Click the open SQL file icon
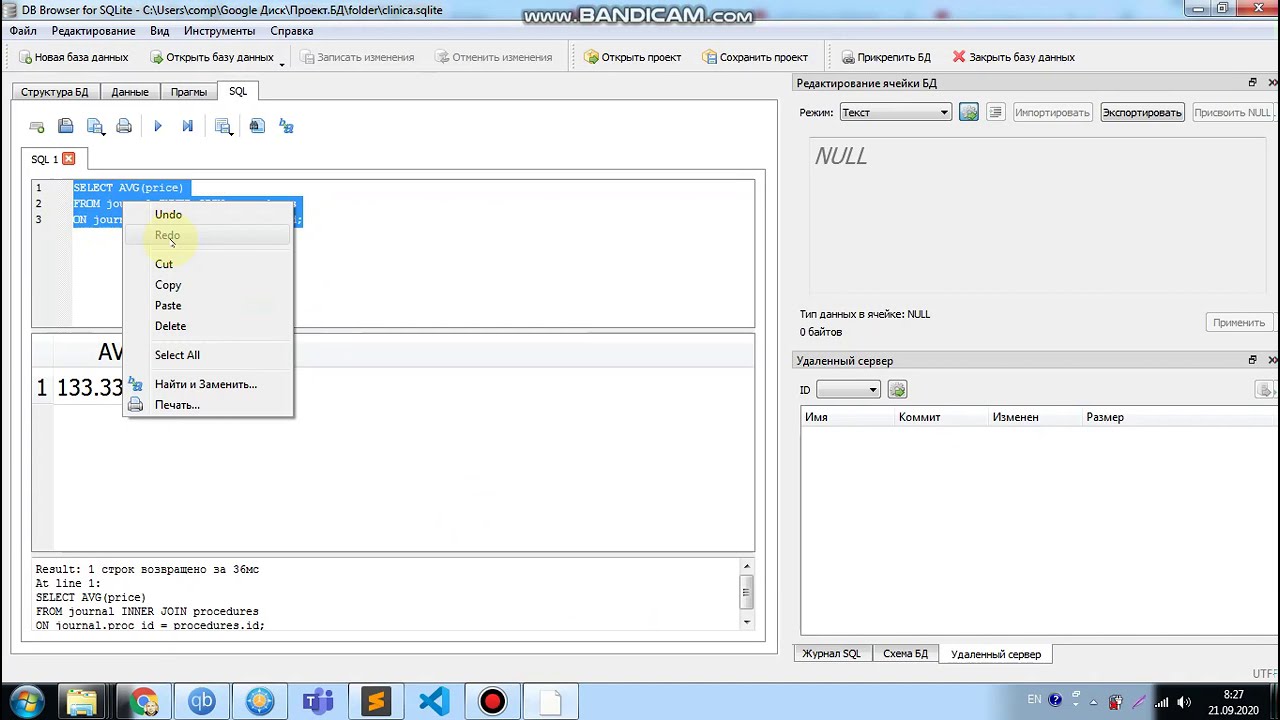The image size is (1280, 720). [66, 126]
